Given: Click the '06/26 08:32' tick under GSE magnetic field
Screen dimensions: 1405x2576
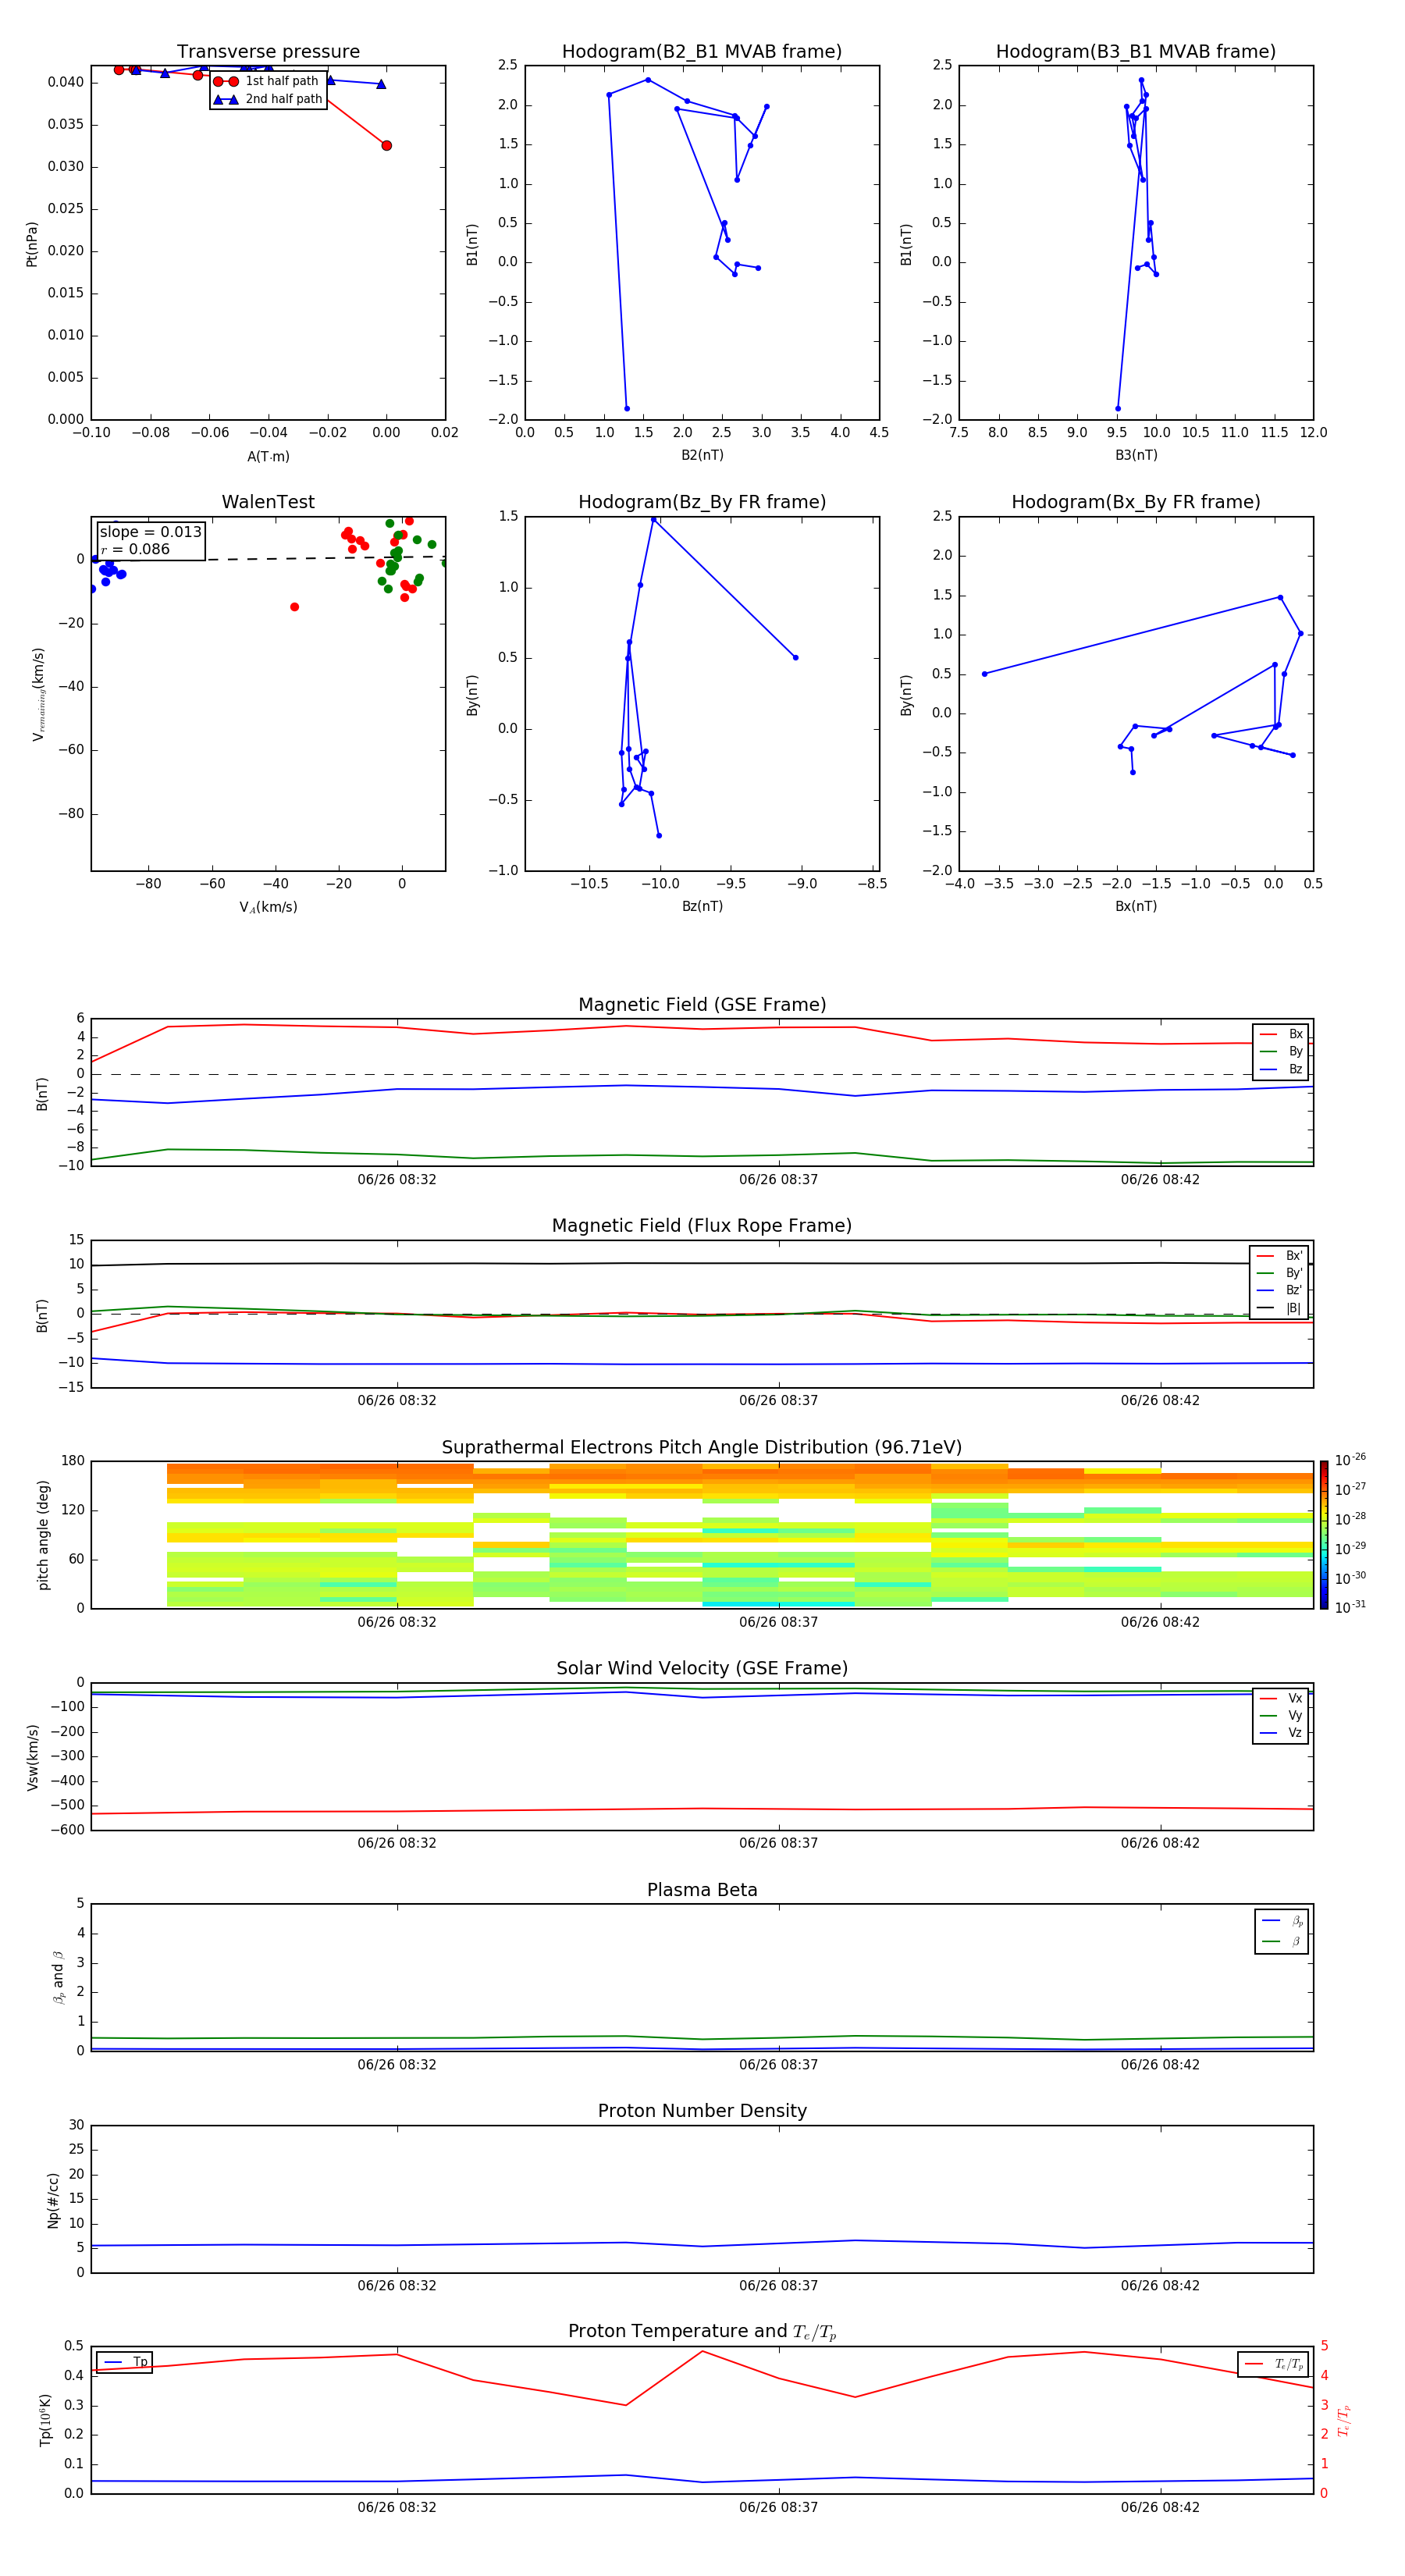Looking at the screenshot, I should (397, 1179).
